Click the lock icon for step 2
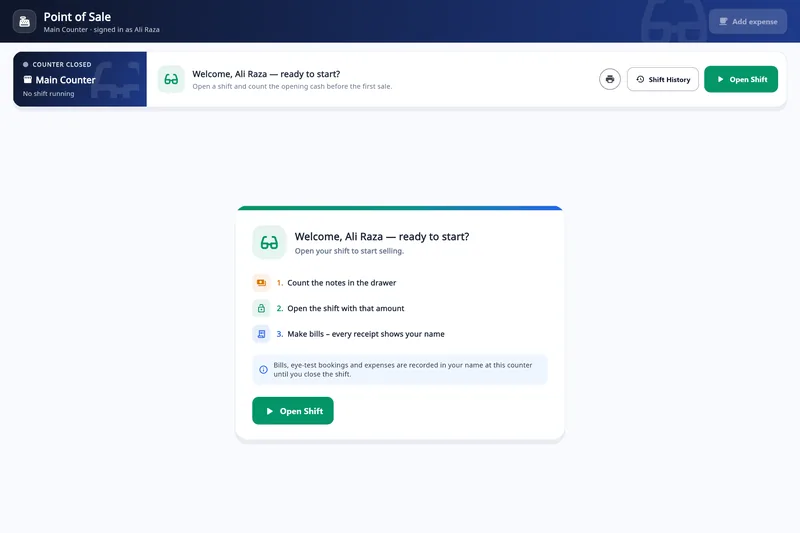 pyautogui.click(x=261, y=308)
